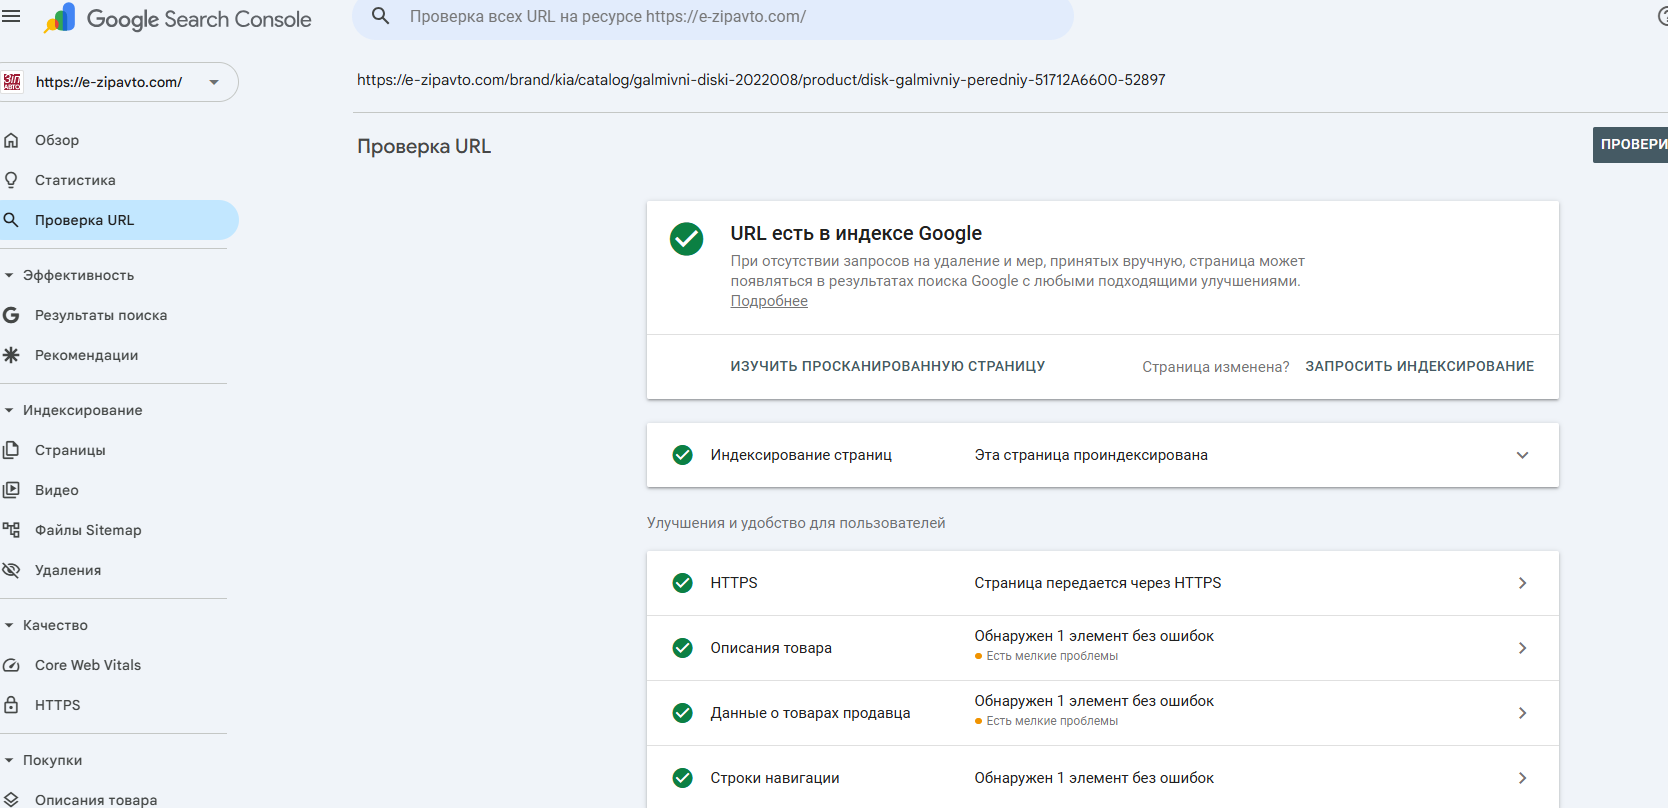Image resolution: width=1668 pixels, height=808 pixels.
Task: Open Статистика lightbulb item
Action: pyautogui.click(x=75, y=180)
